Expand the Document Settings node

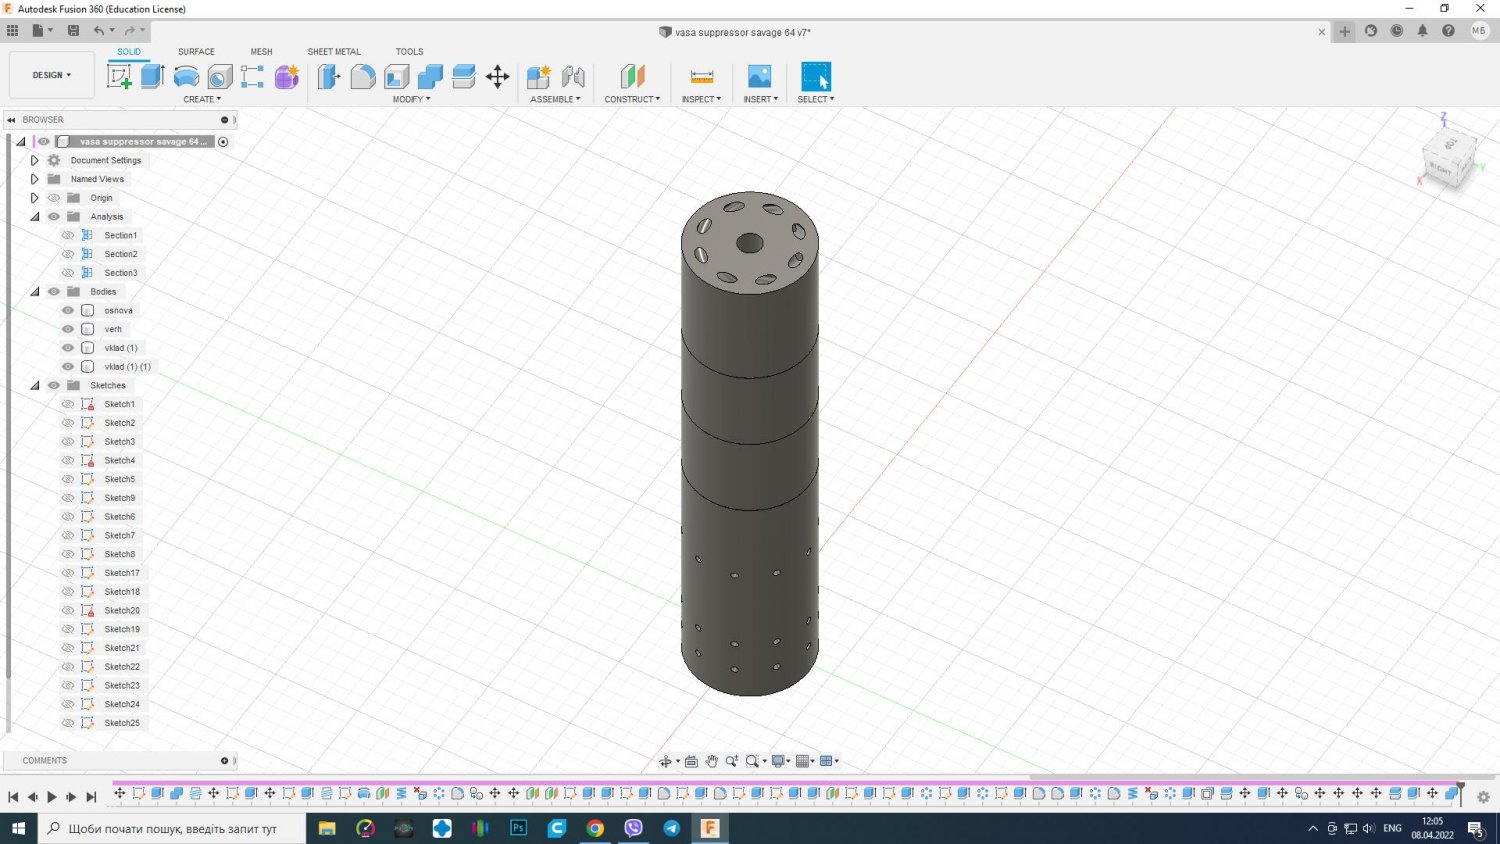pos(34,160)
